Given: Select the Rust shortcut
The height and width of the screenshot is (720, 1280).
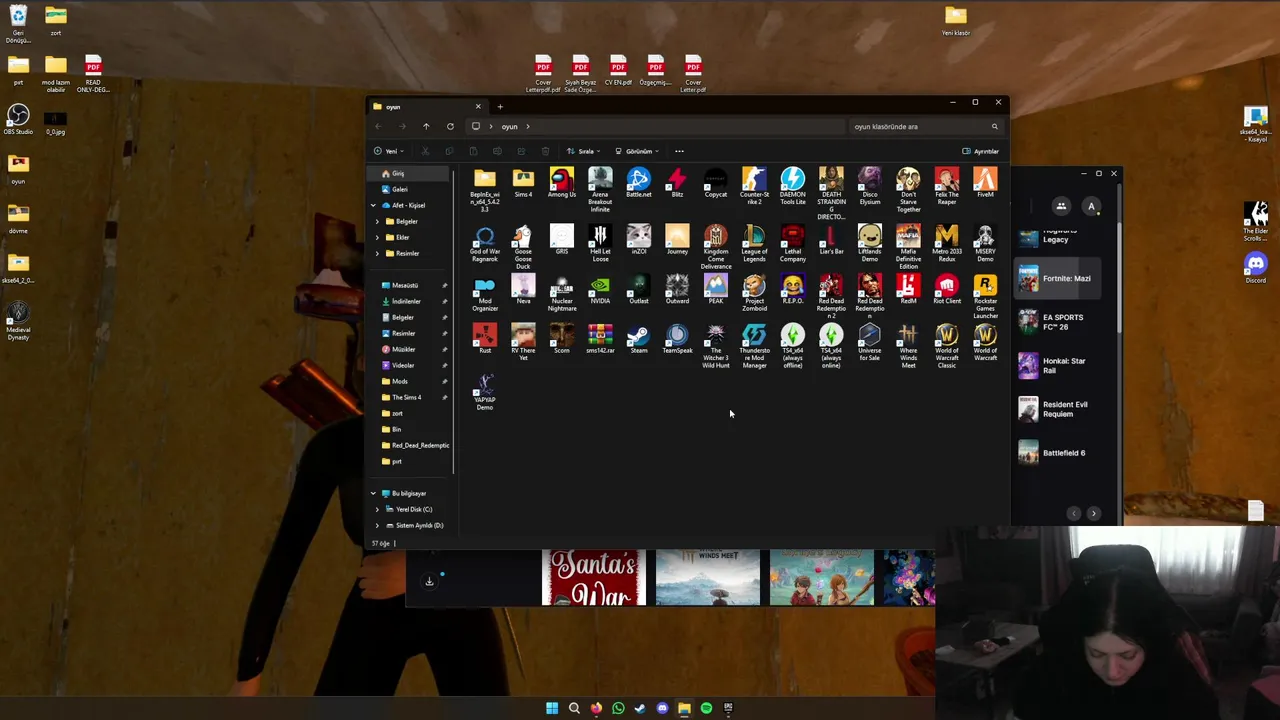Looking at the screenshot, I should 485,340.
